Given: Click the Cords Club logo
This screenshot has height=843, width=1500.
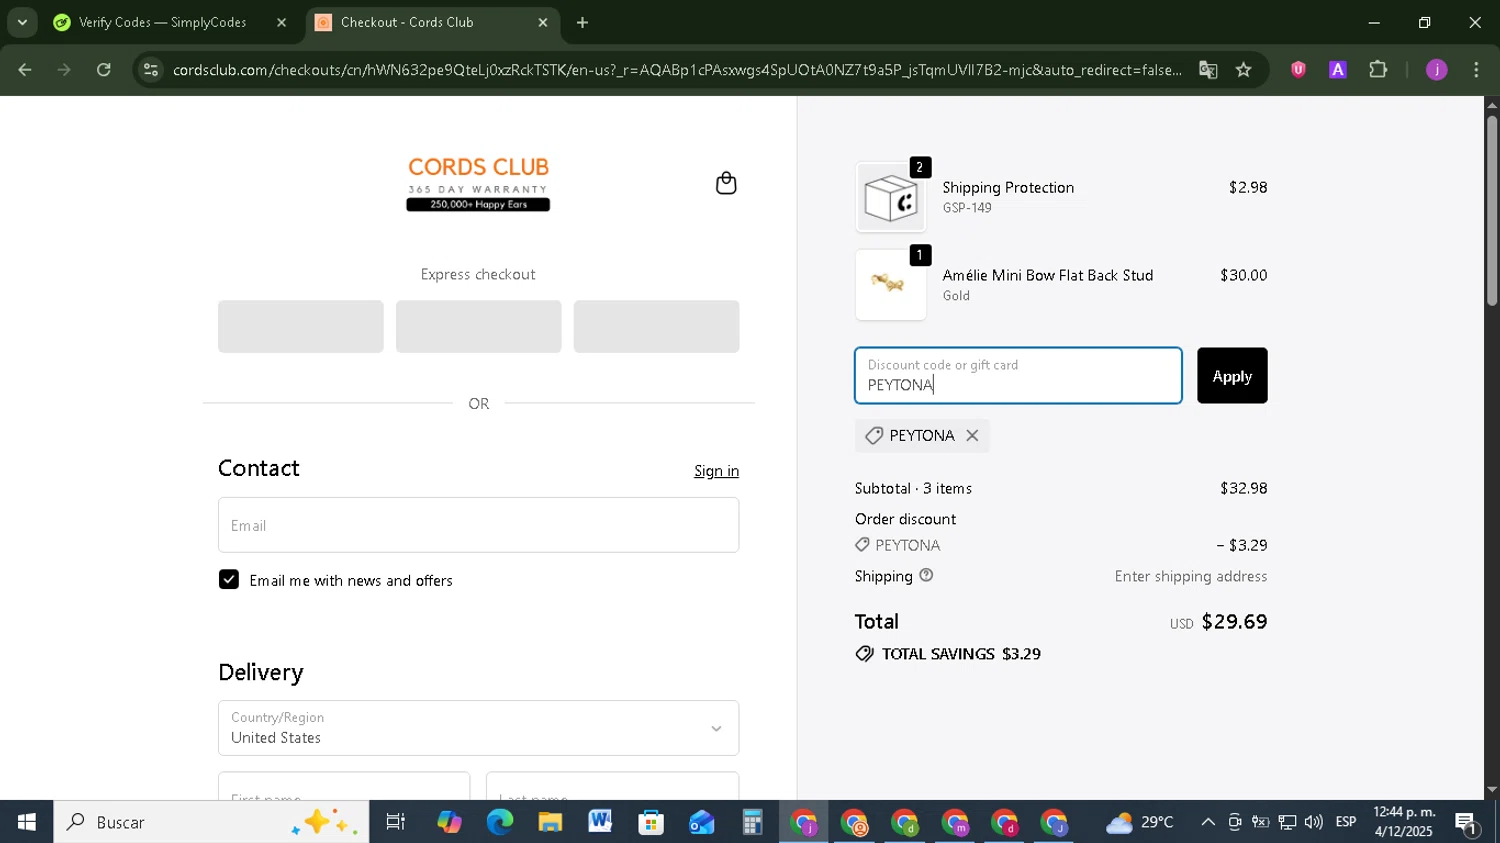Looking at the screenshot, I should [x=478, y=183].
